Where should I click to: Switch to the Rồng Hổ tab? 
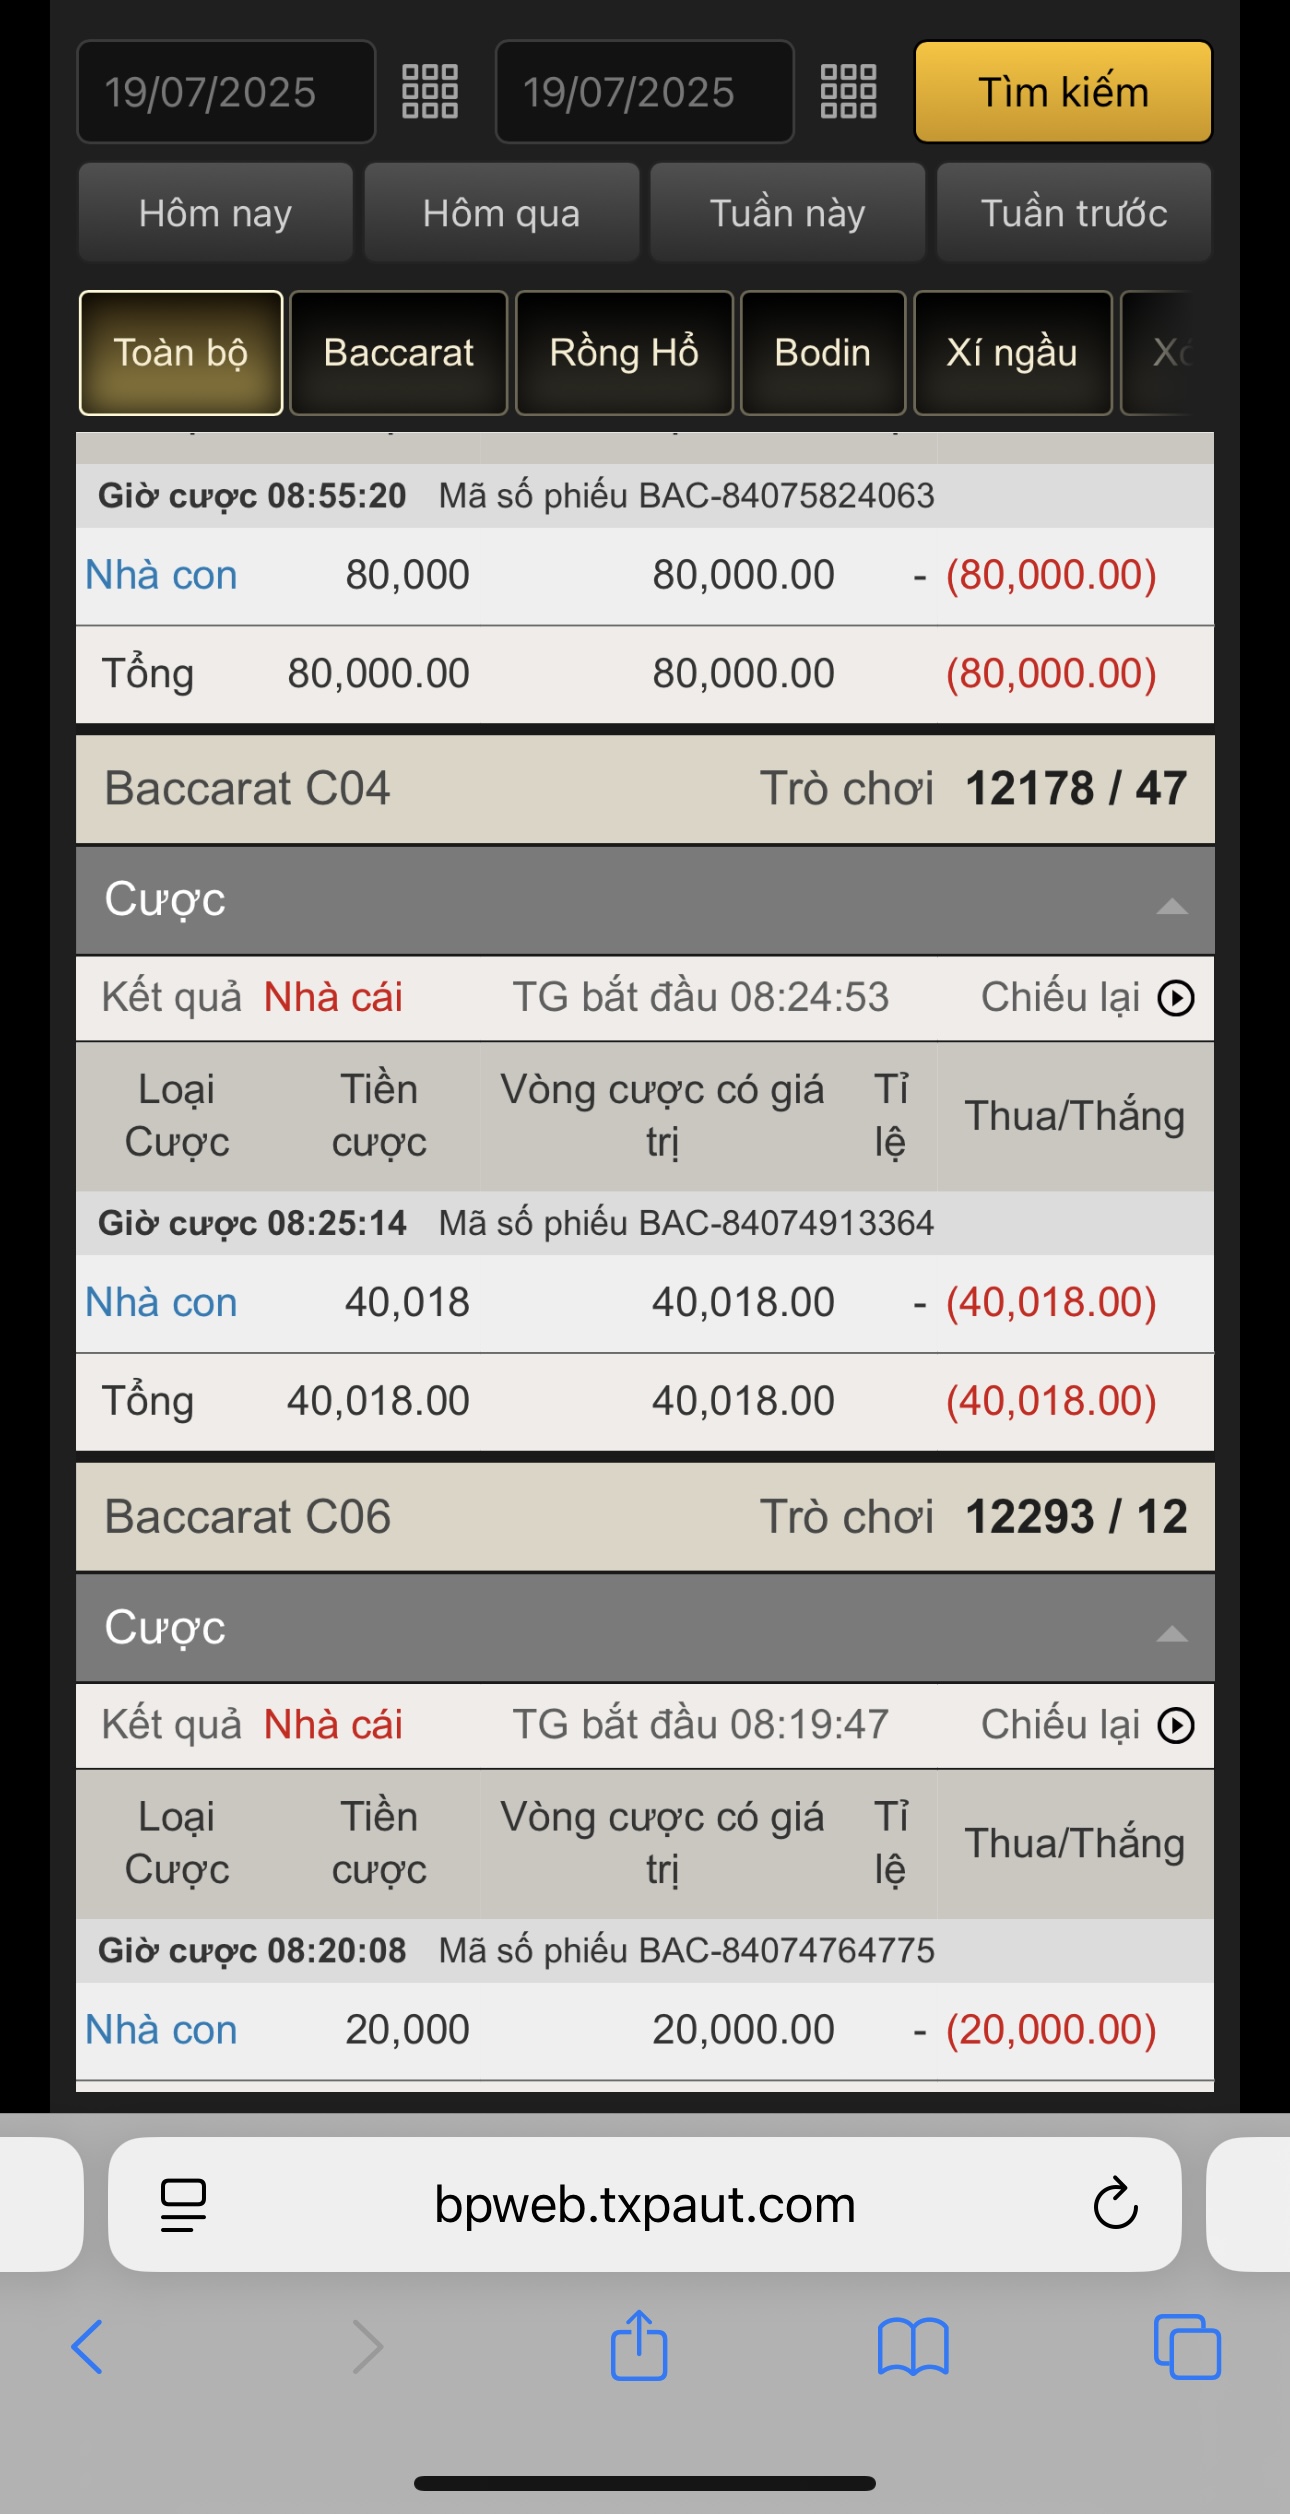[x=624, y=353]
